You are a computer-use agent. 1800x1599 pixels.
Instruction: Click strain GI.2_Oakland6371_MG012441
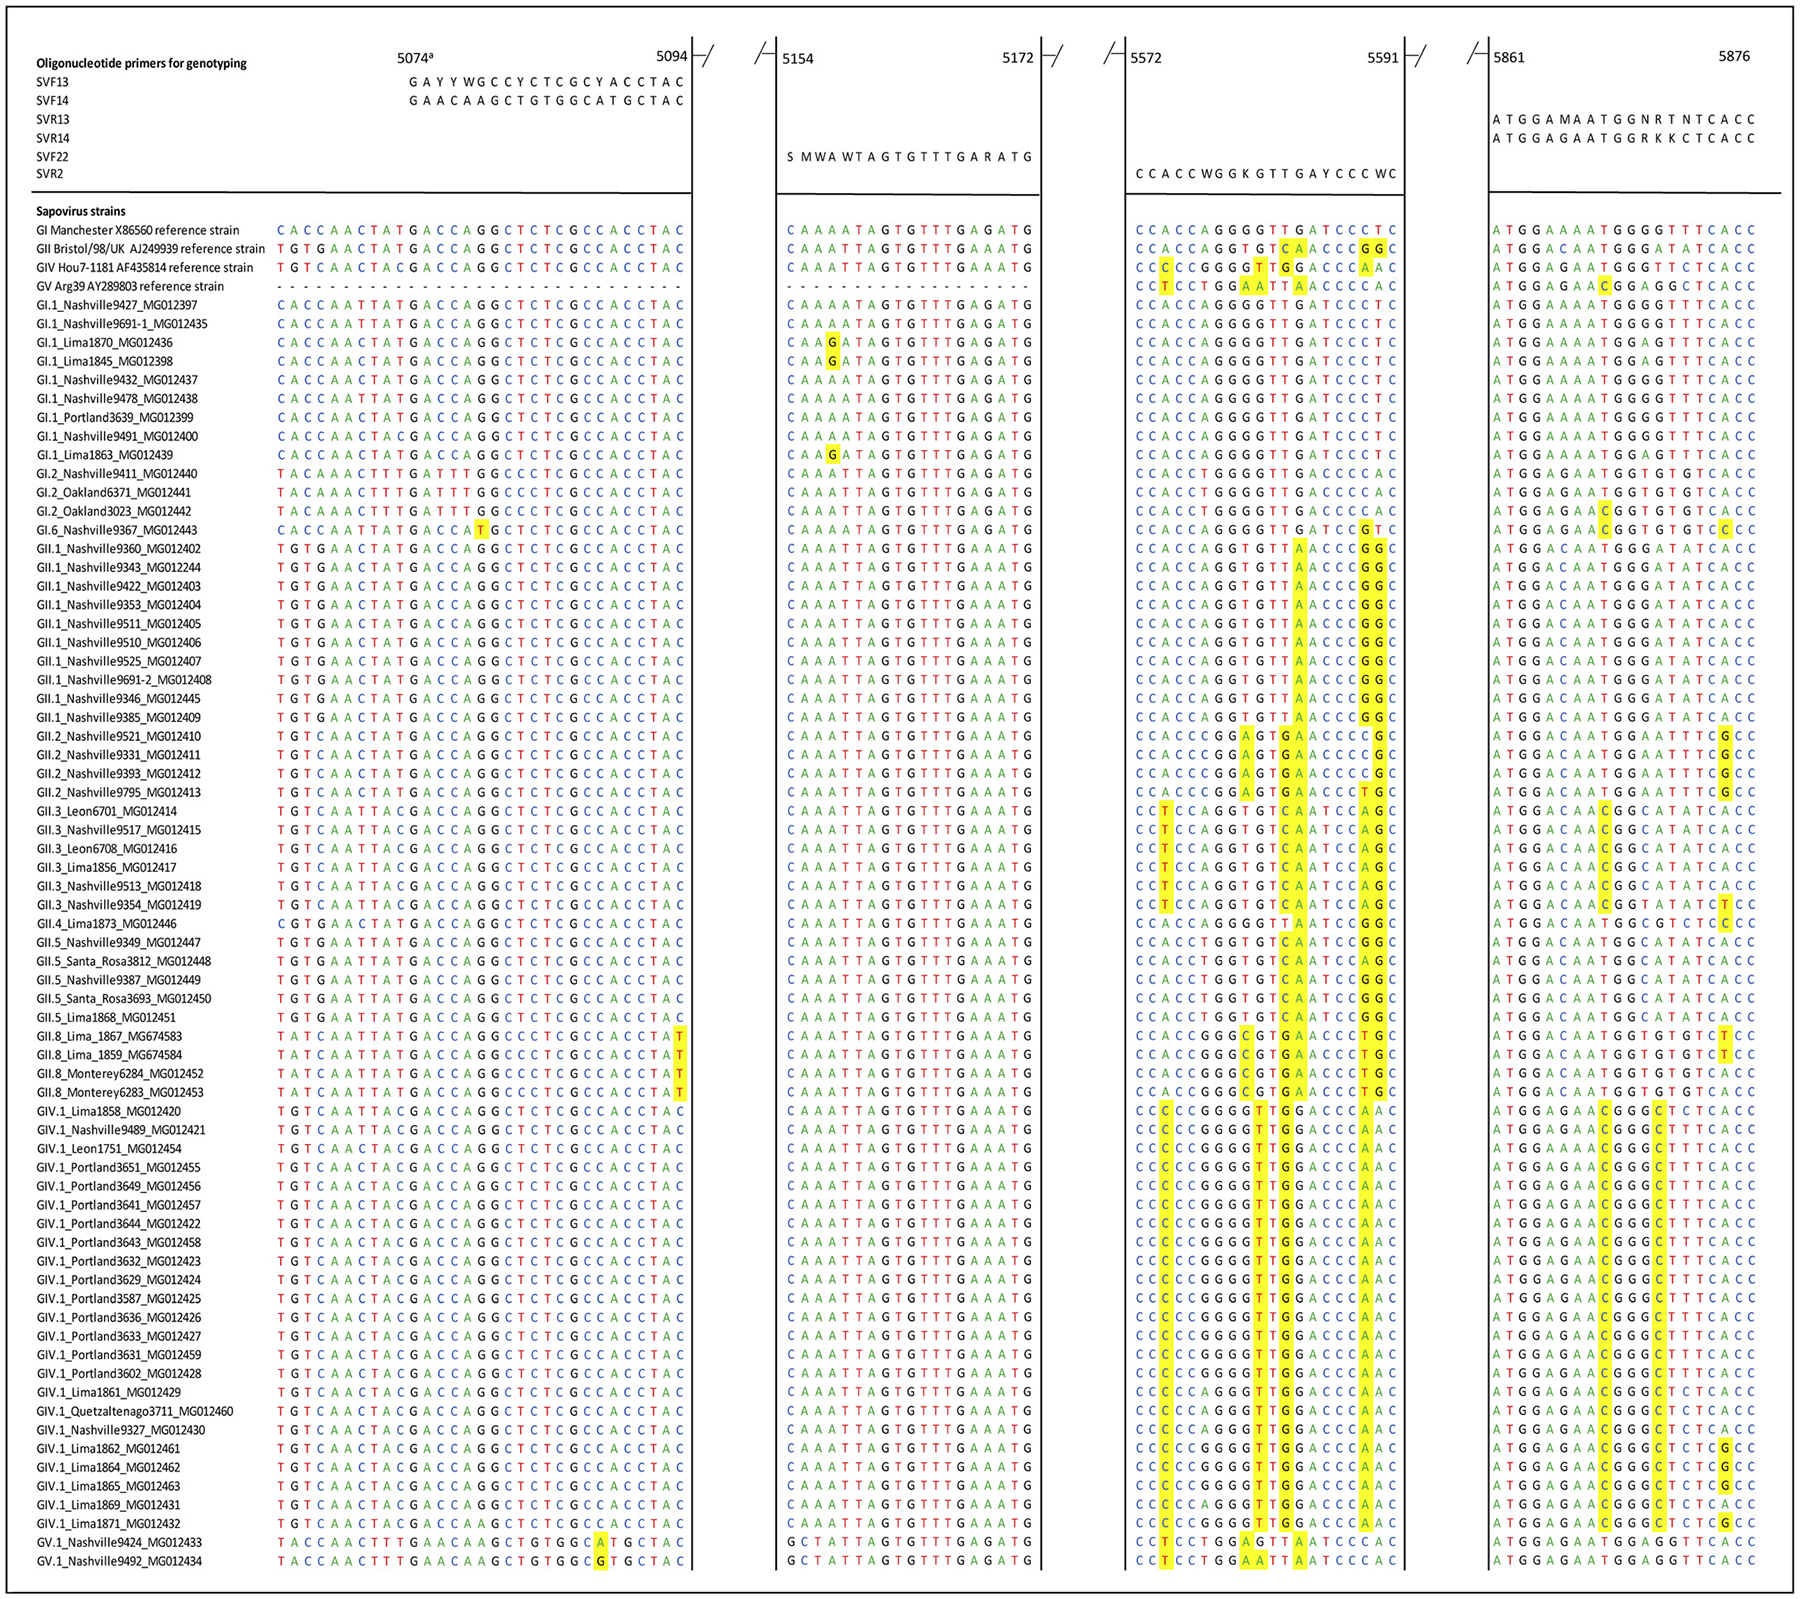(x=114, y=493)
